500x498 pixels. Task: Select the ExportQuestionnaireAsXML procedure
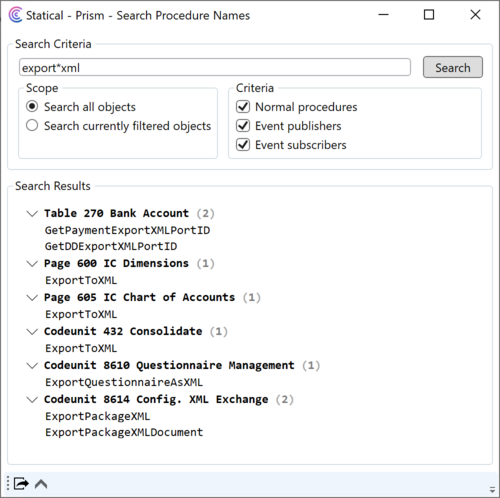pyautogui.click(x=124, y=382)
